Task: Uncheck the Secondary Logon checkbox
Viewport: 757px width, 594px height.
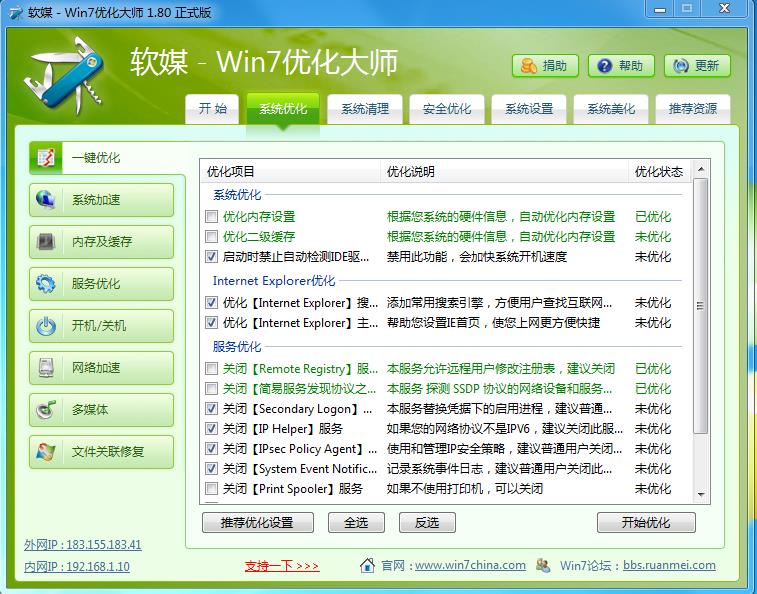Action: coord(211,409)
